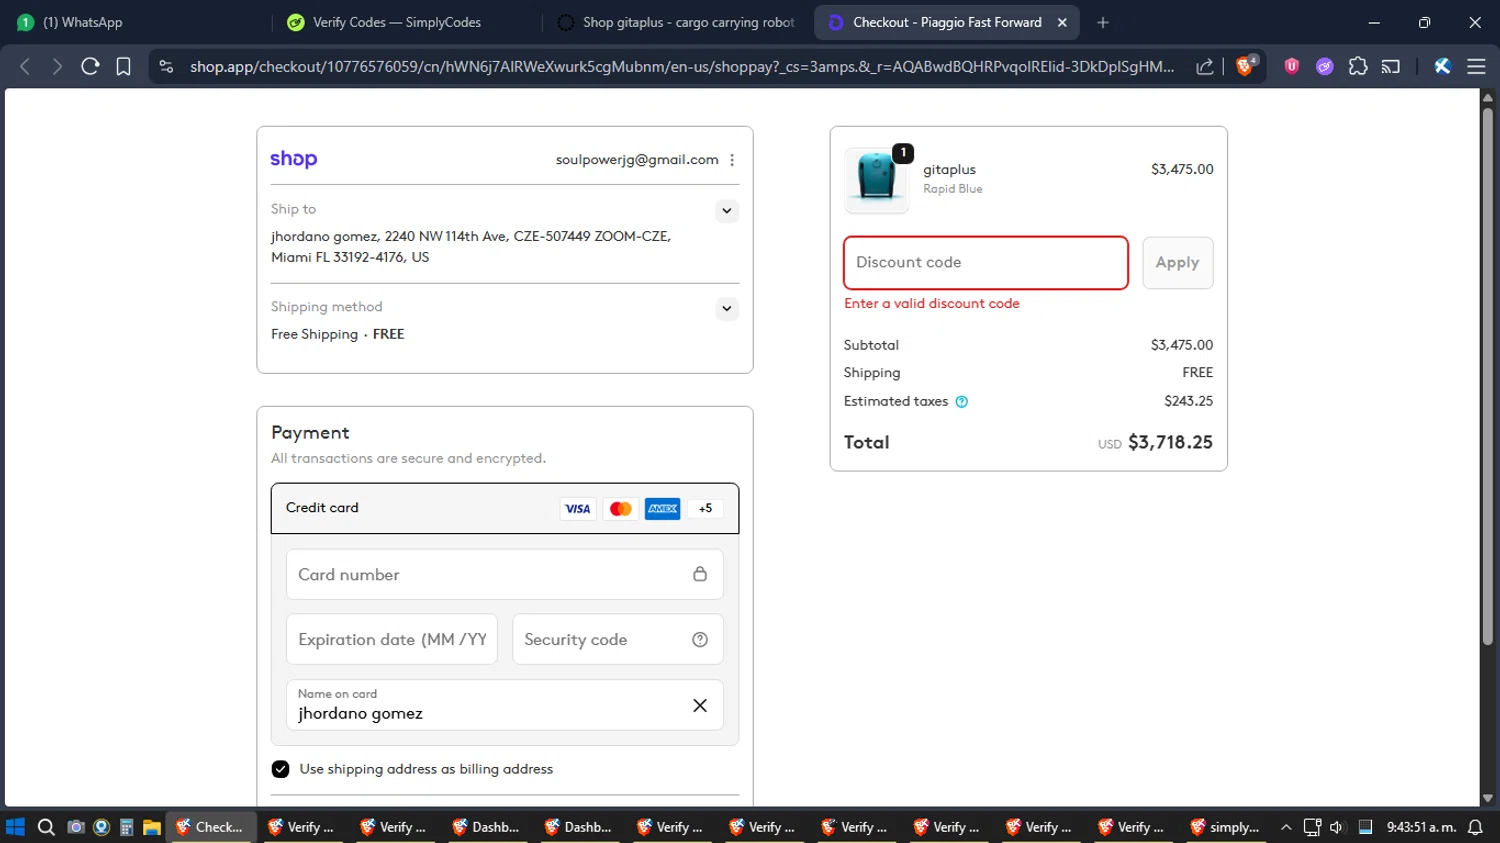Click the browser address bar URL
1500x843 pixels.
[682, 66]
